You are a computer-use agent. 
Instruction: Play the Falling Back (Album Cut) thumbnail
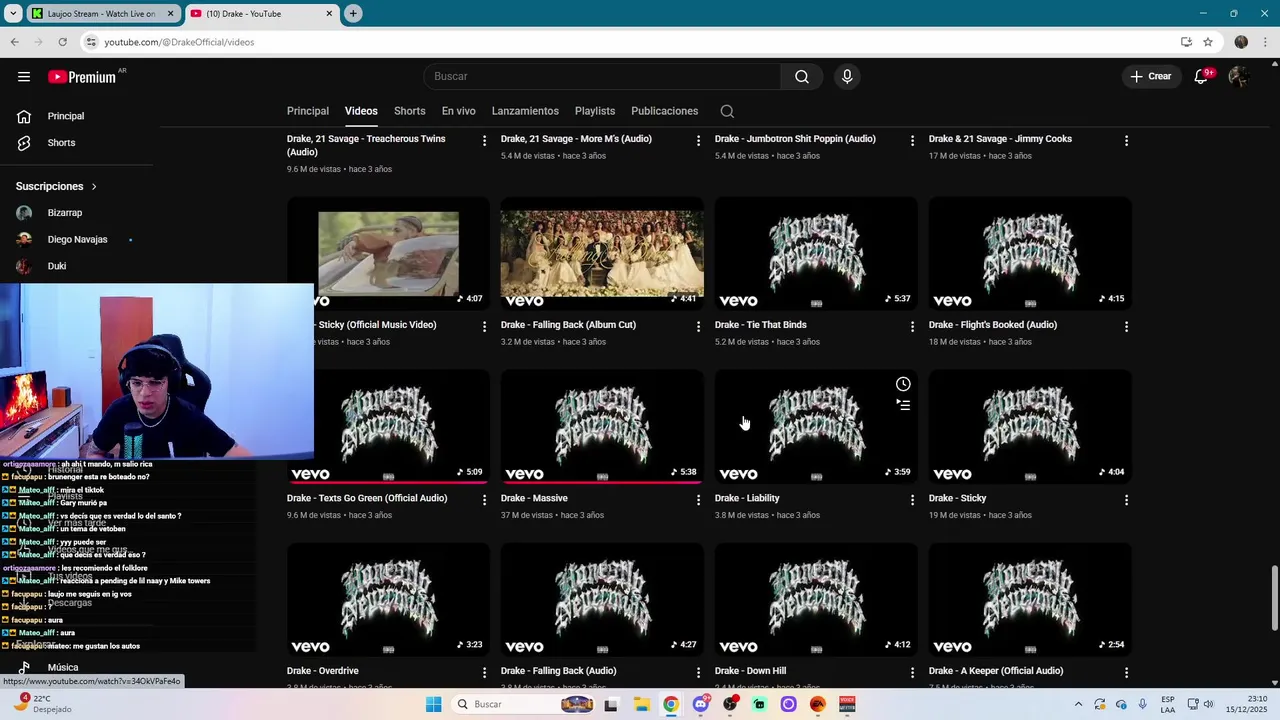coord(602,254)
